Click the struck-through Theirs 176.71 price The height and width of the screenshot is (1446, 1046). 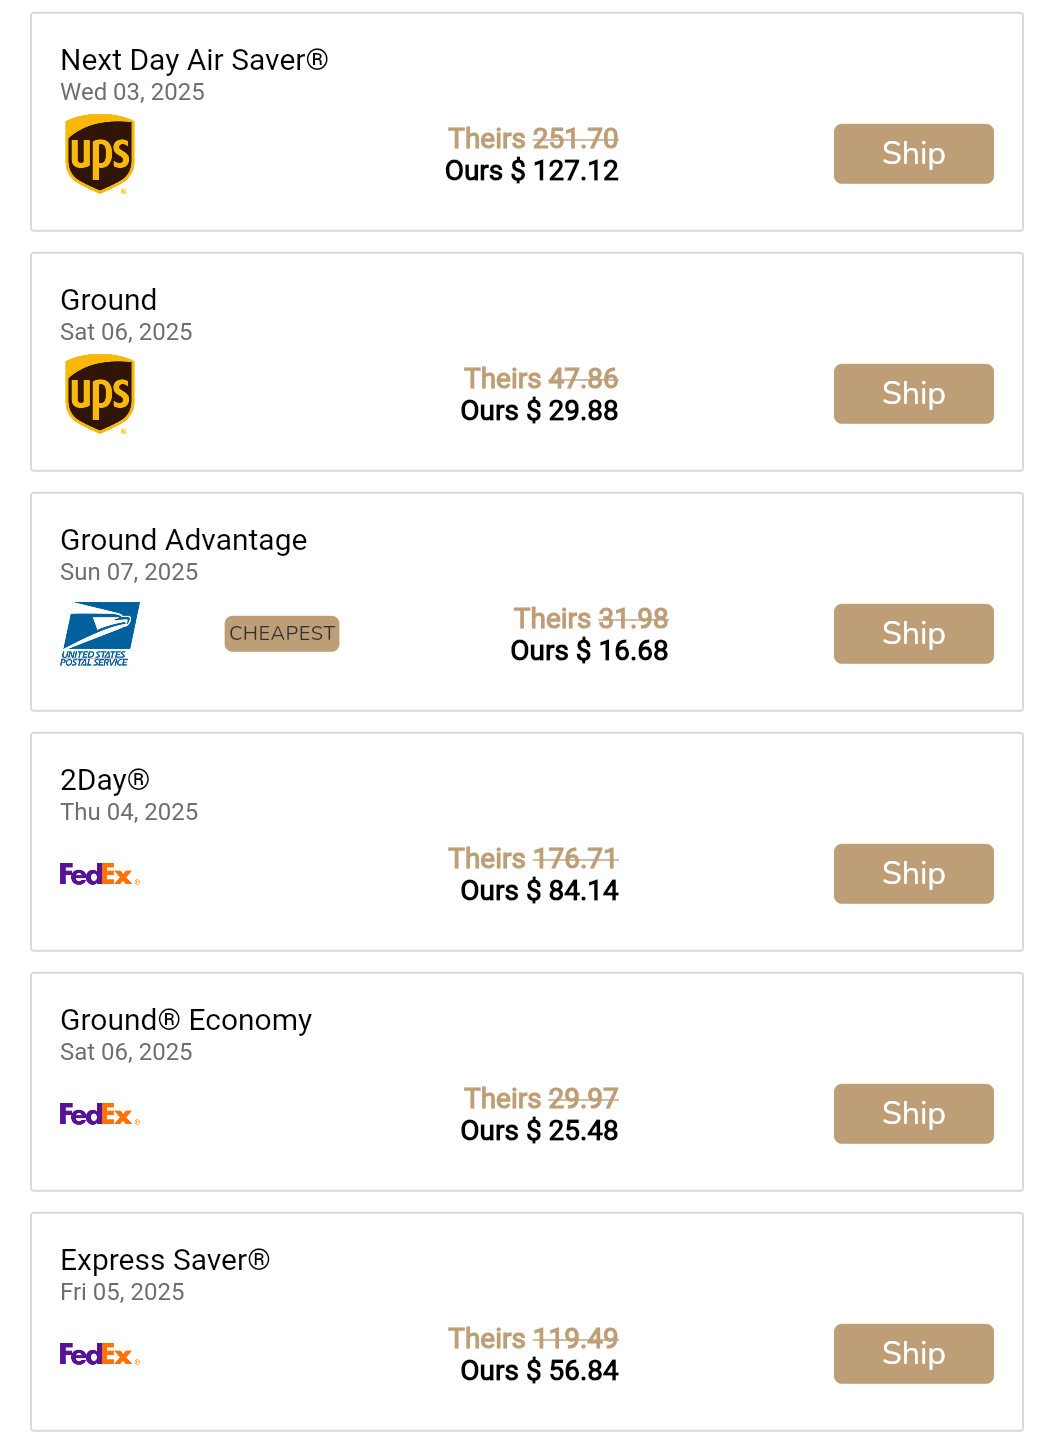pyautogui.click(x=533, y=858)
